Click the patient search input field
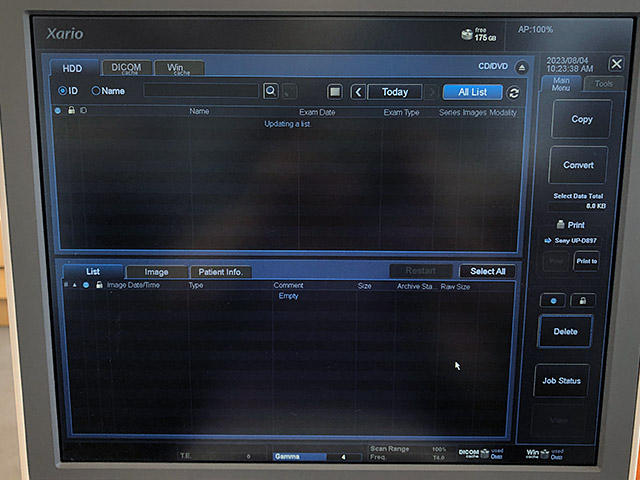The height and width of the screenshot is (480, 640). click(x=201, y=91)
